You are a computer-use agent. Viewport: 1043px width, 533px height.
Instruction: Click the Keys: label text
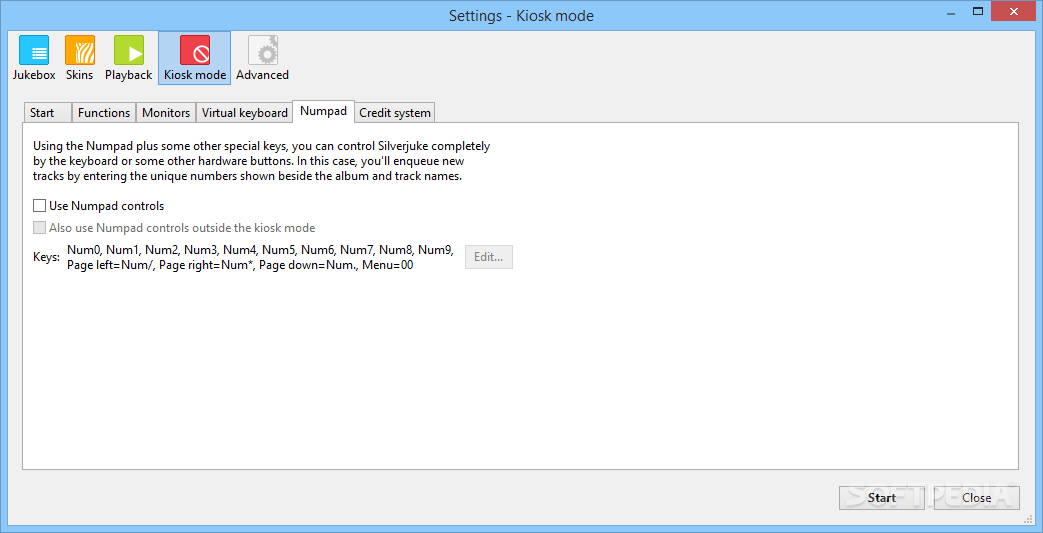point(47,257)
